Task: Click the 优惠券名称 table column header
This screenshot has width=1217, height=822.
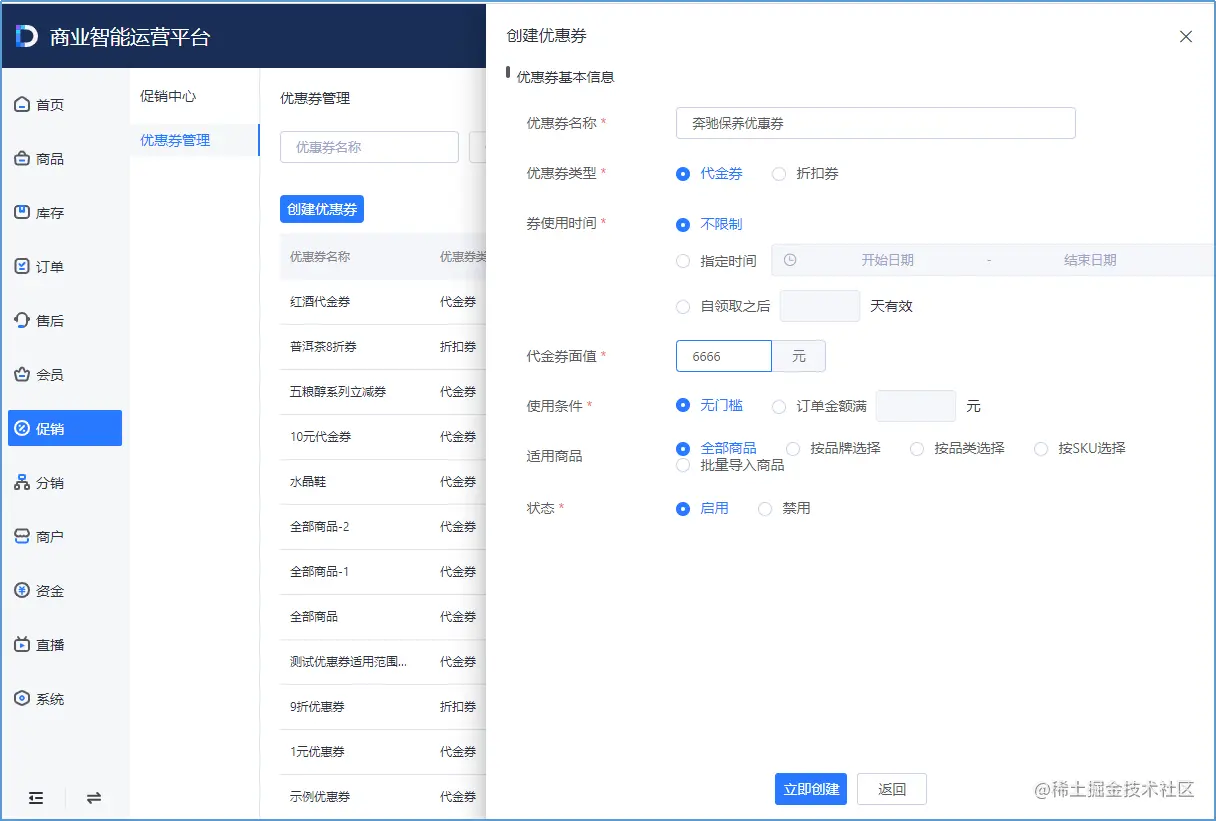Action: coord(320,257)
